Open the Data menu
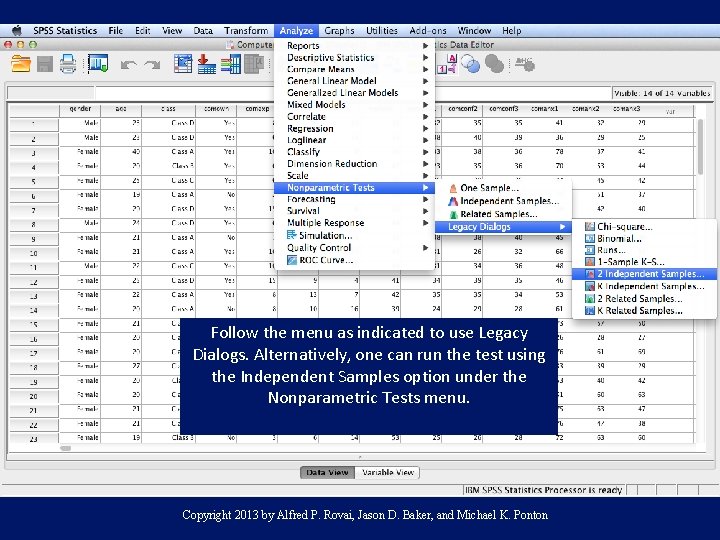Image resolution: width=720 pixels, height=540 pixels. (203, 31)
